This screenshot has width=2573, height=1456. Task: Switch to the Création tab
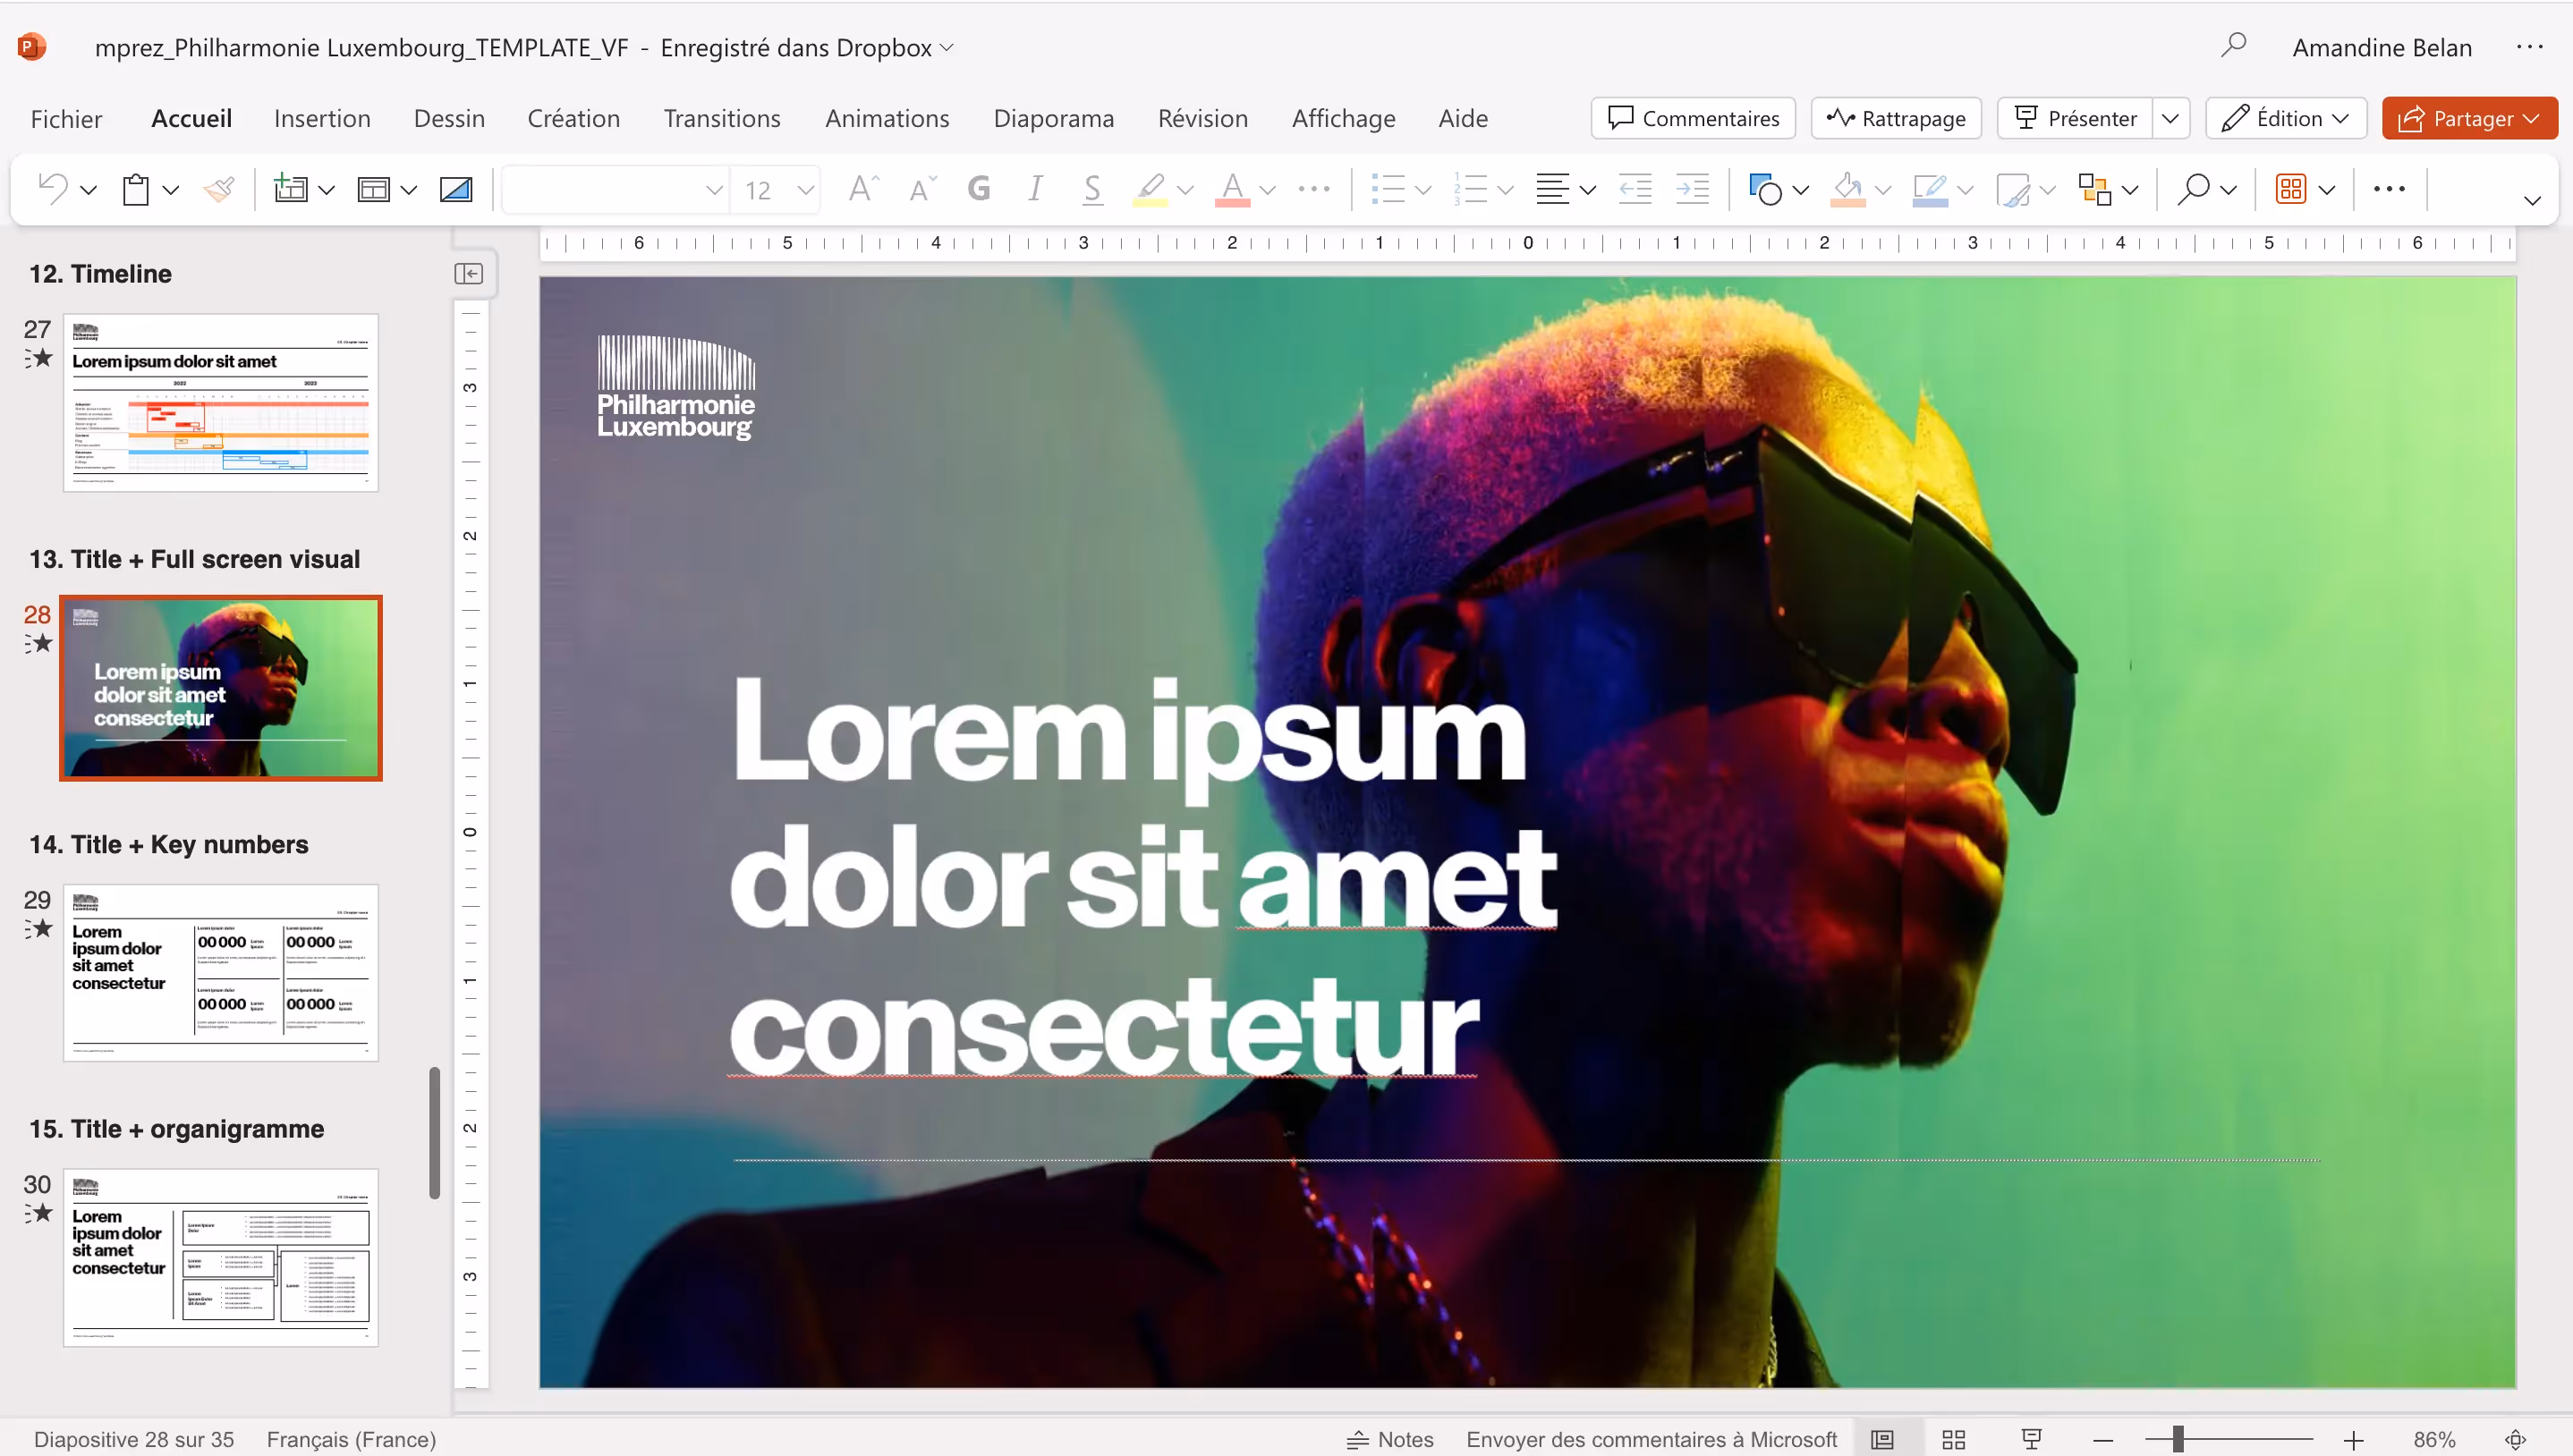pos(573,118)
